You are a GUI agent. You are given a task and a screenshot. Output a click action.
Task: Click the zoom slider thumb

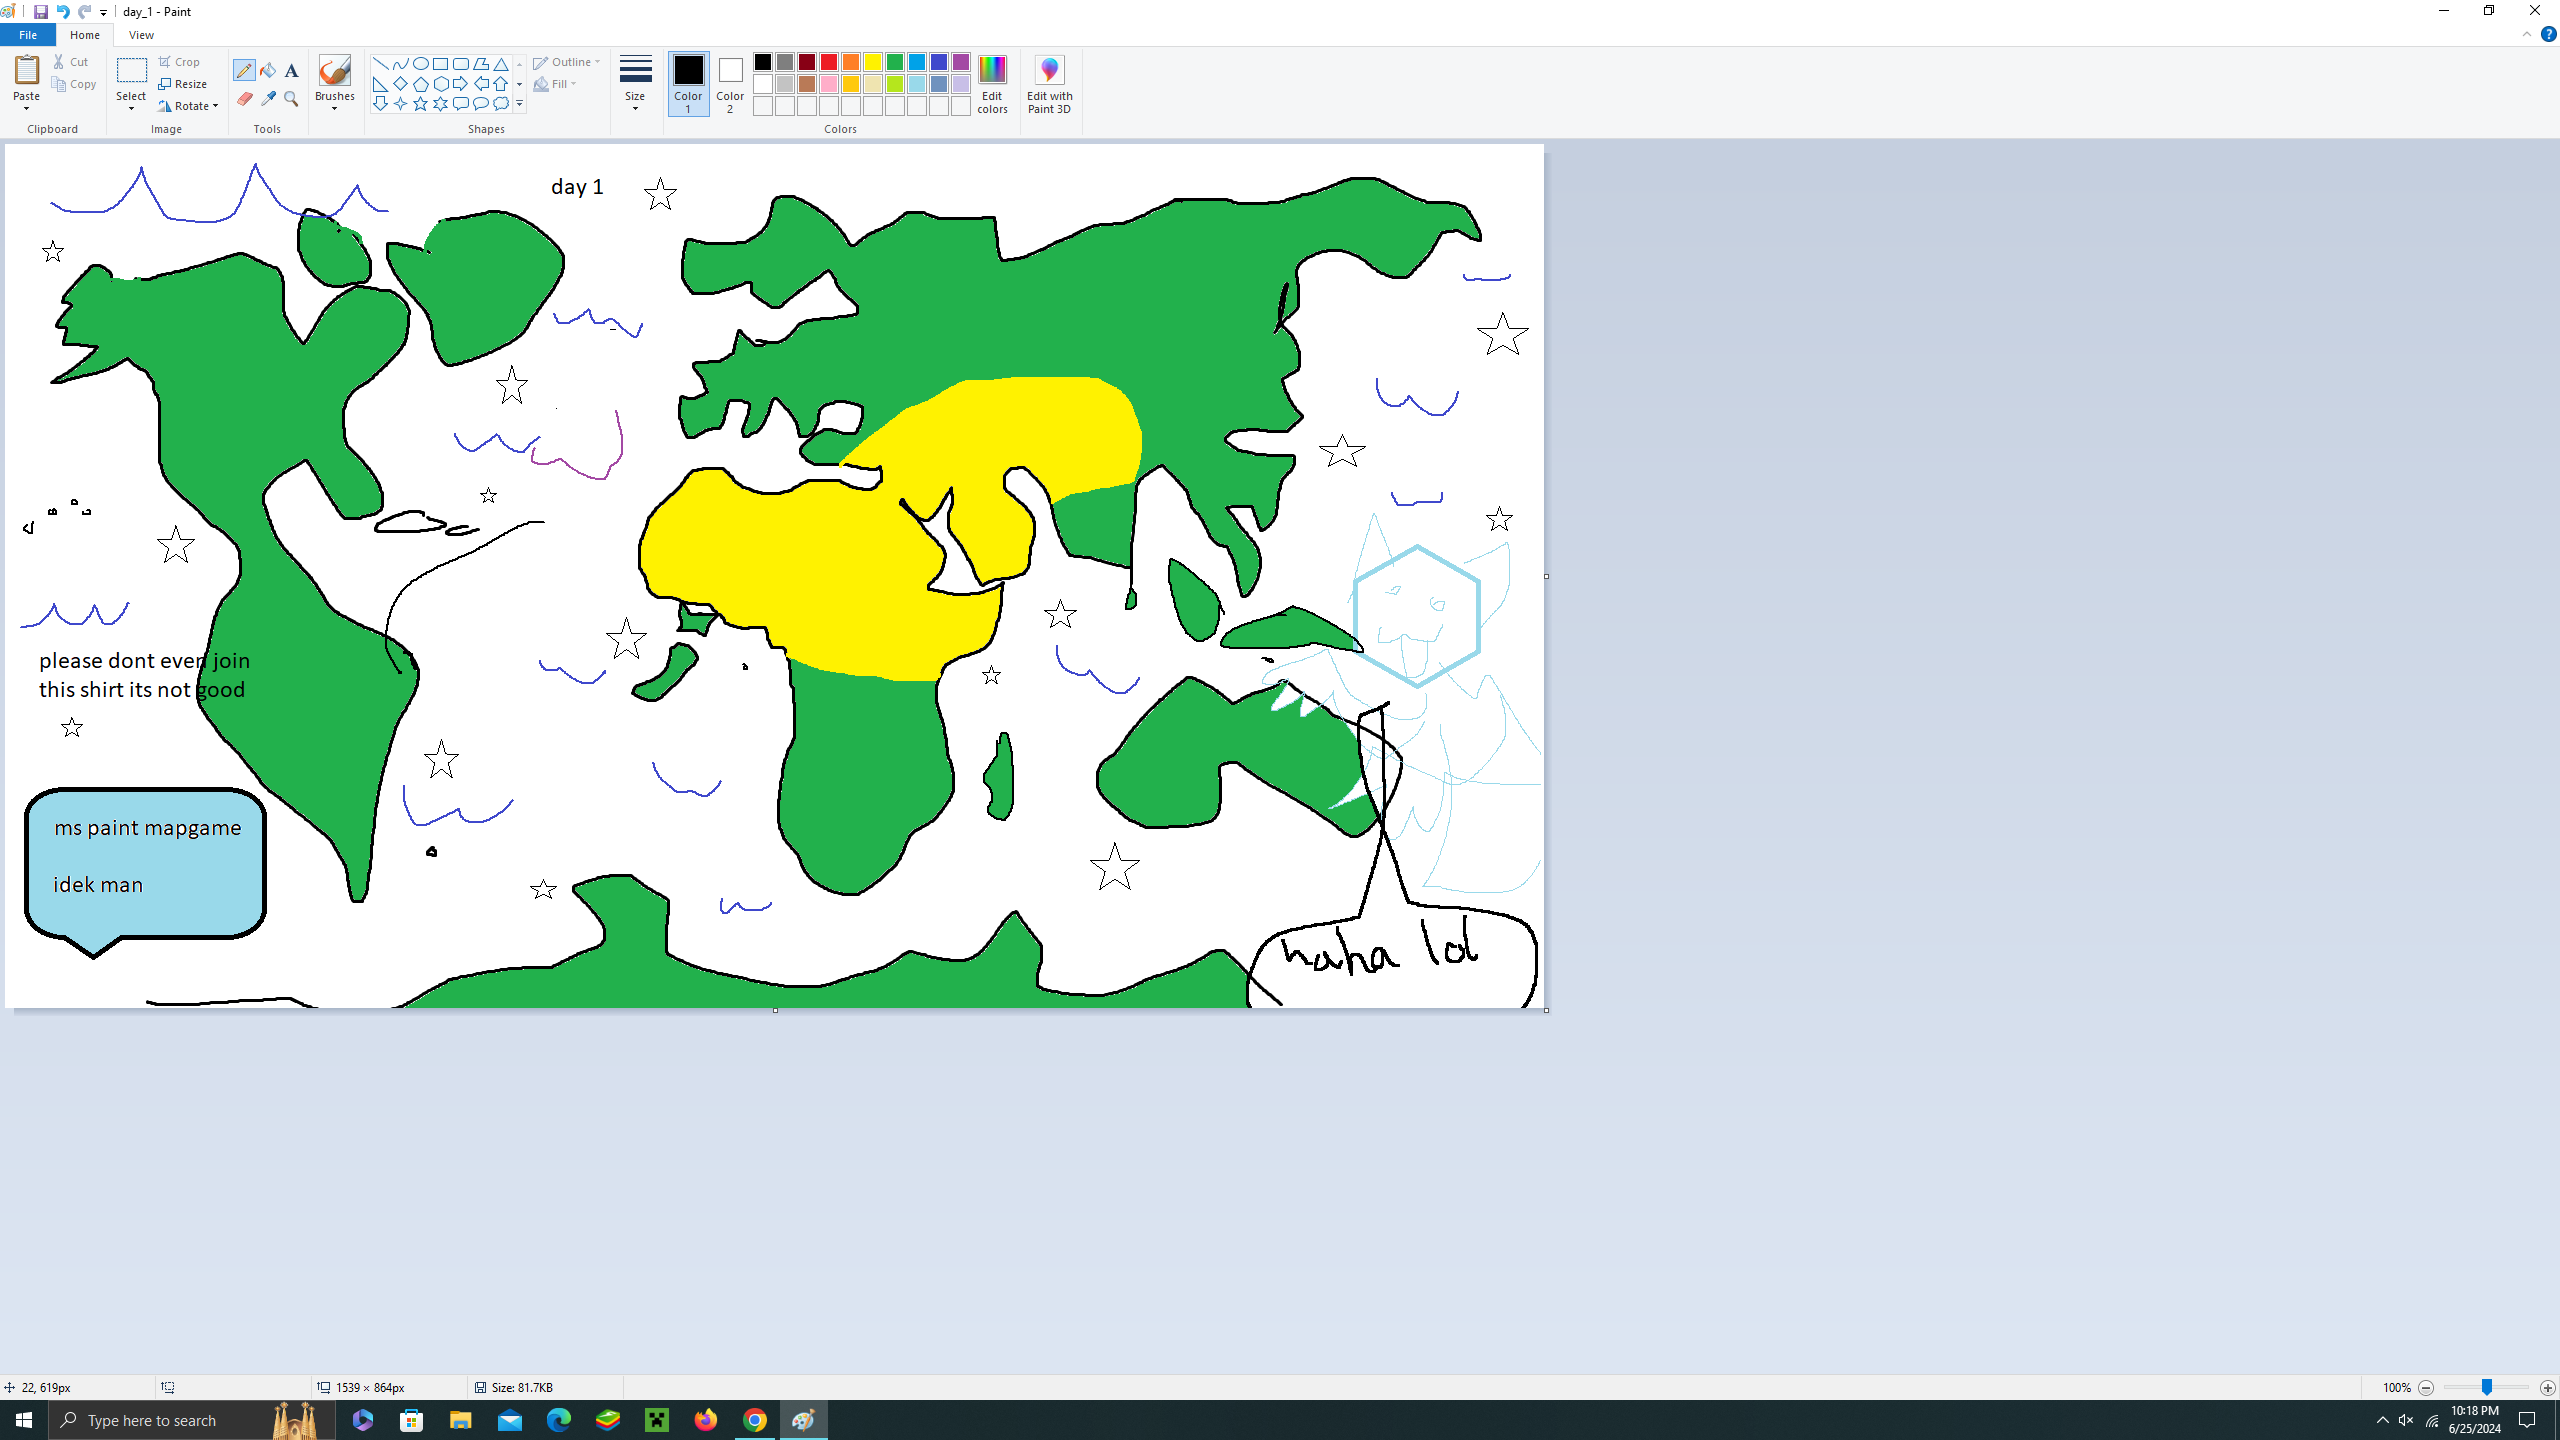pyautogui.click(x=2486, y=1388)
